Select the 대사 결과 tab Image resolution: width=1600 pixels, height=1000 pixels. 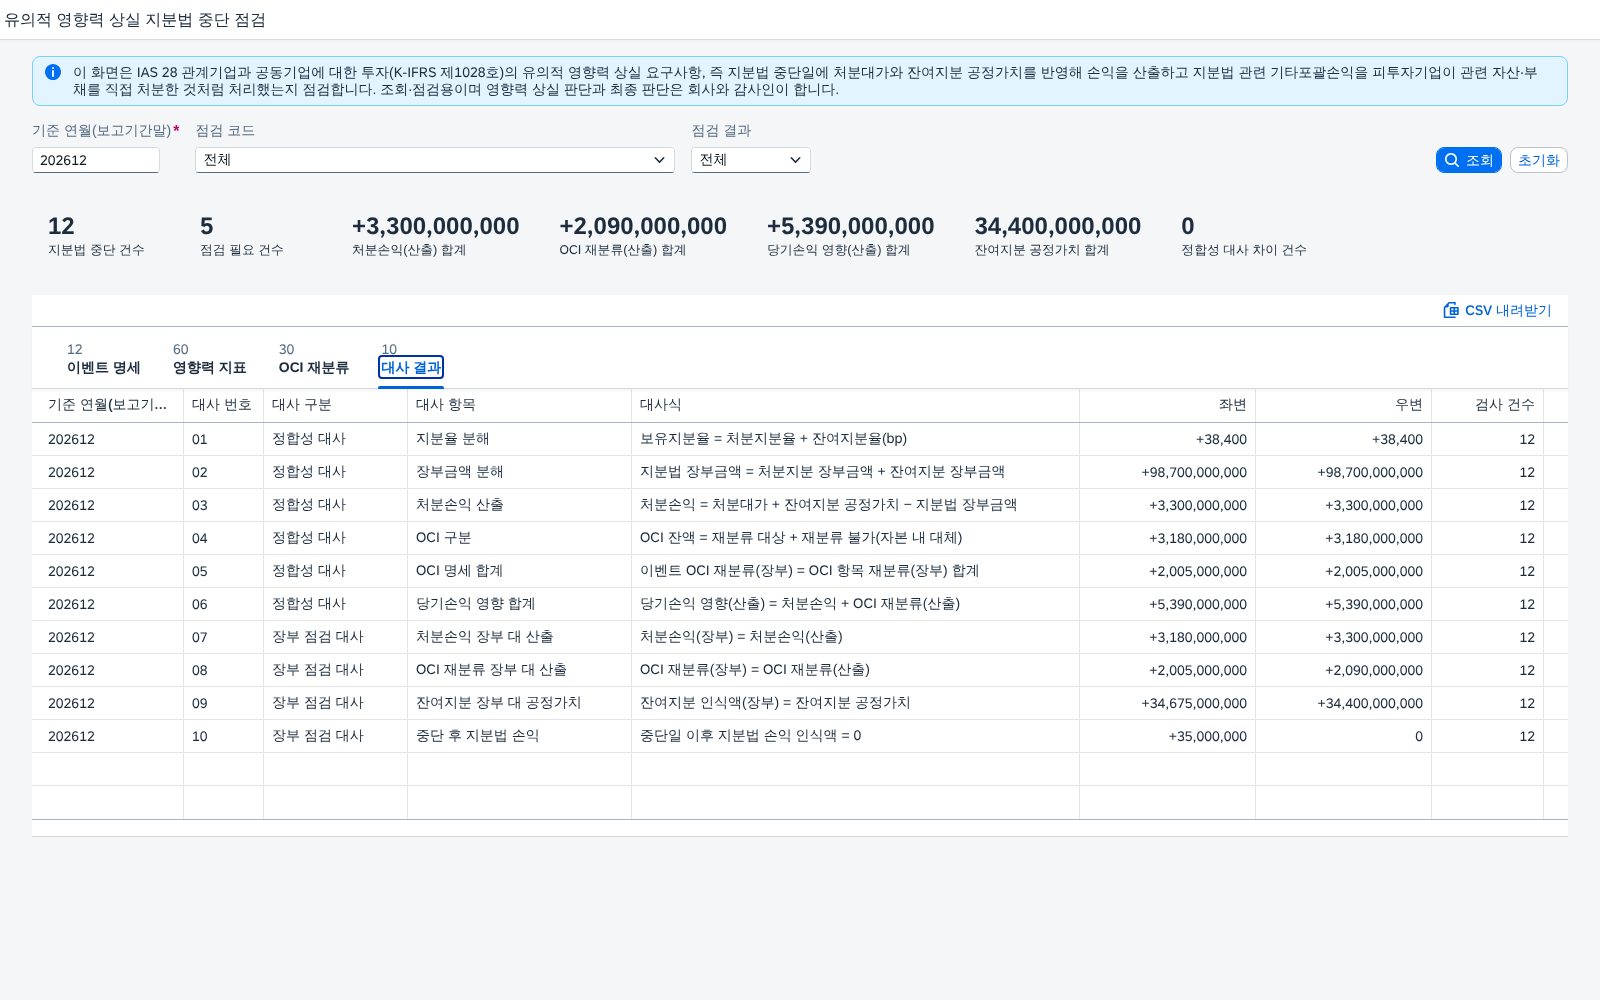pos(411,367)
